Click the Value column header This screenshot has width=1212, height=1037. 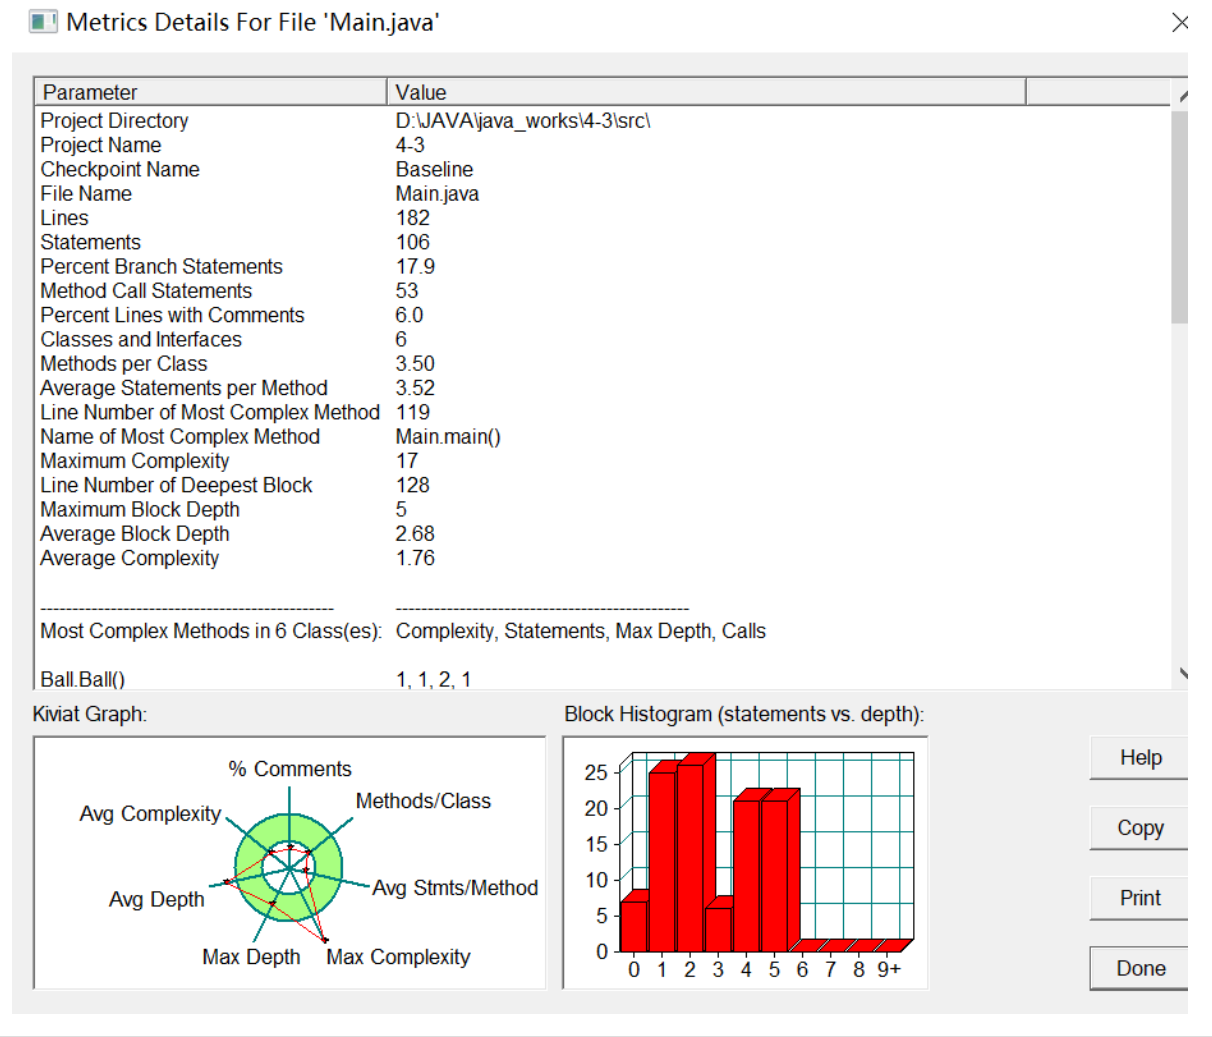tap(706, 92)
